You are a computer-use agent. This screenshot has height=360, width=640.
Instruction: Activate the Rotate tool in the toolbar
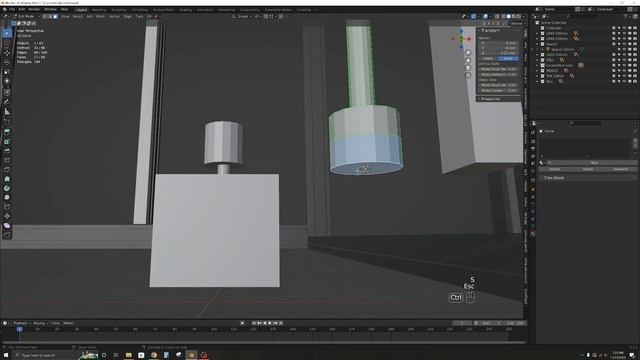tap(7, 62)
